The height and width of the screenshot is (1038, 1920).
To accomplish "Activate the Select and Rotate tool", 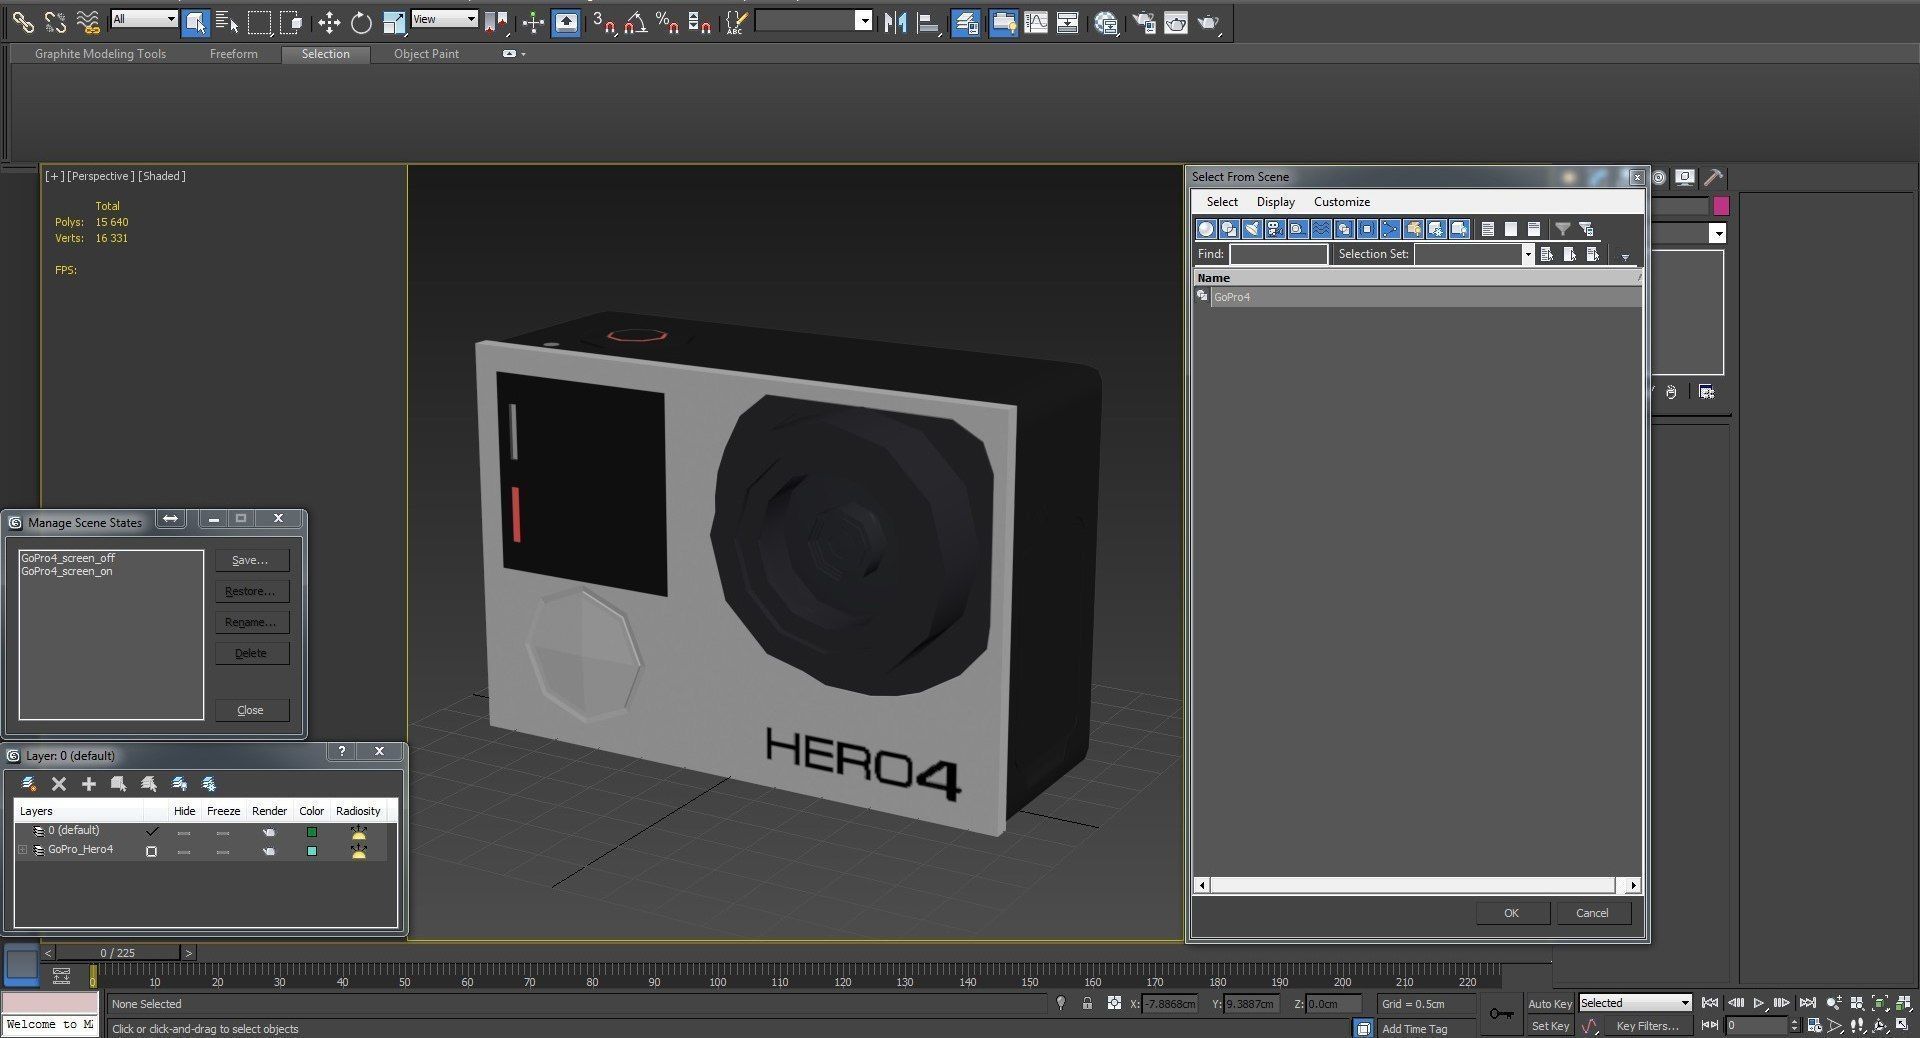I will pos(361,22).
